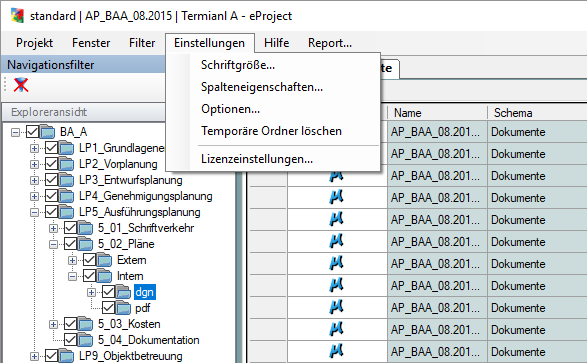Toggle the LP4_Genehmigungsplanung checkbox
The height and width of the screenshot is (363, 587).
pos(51,196)
